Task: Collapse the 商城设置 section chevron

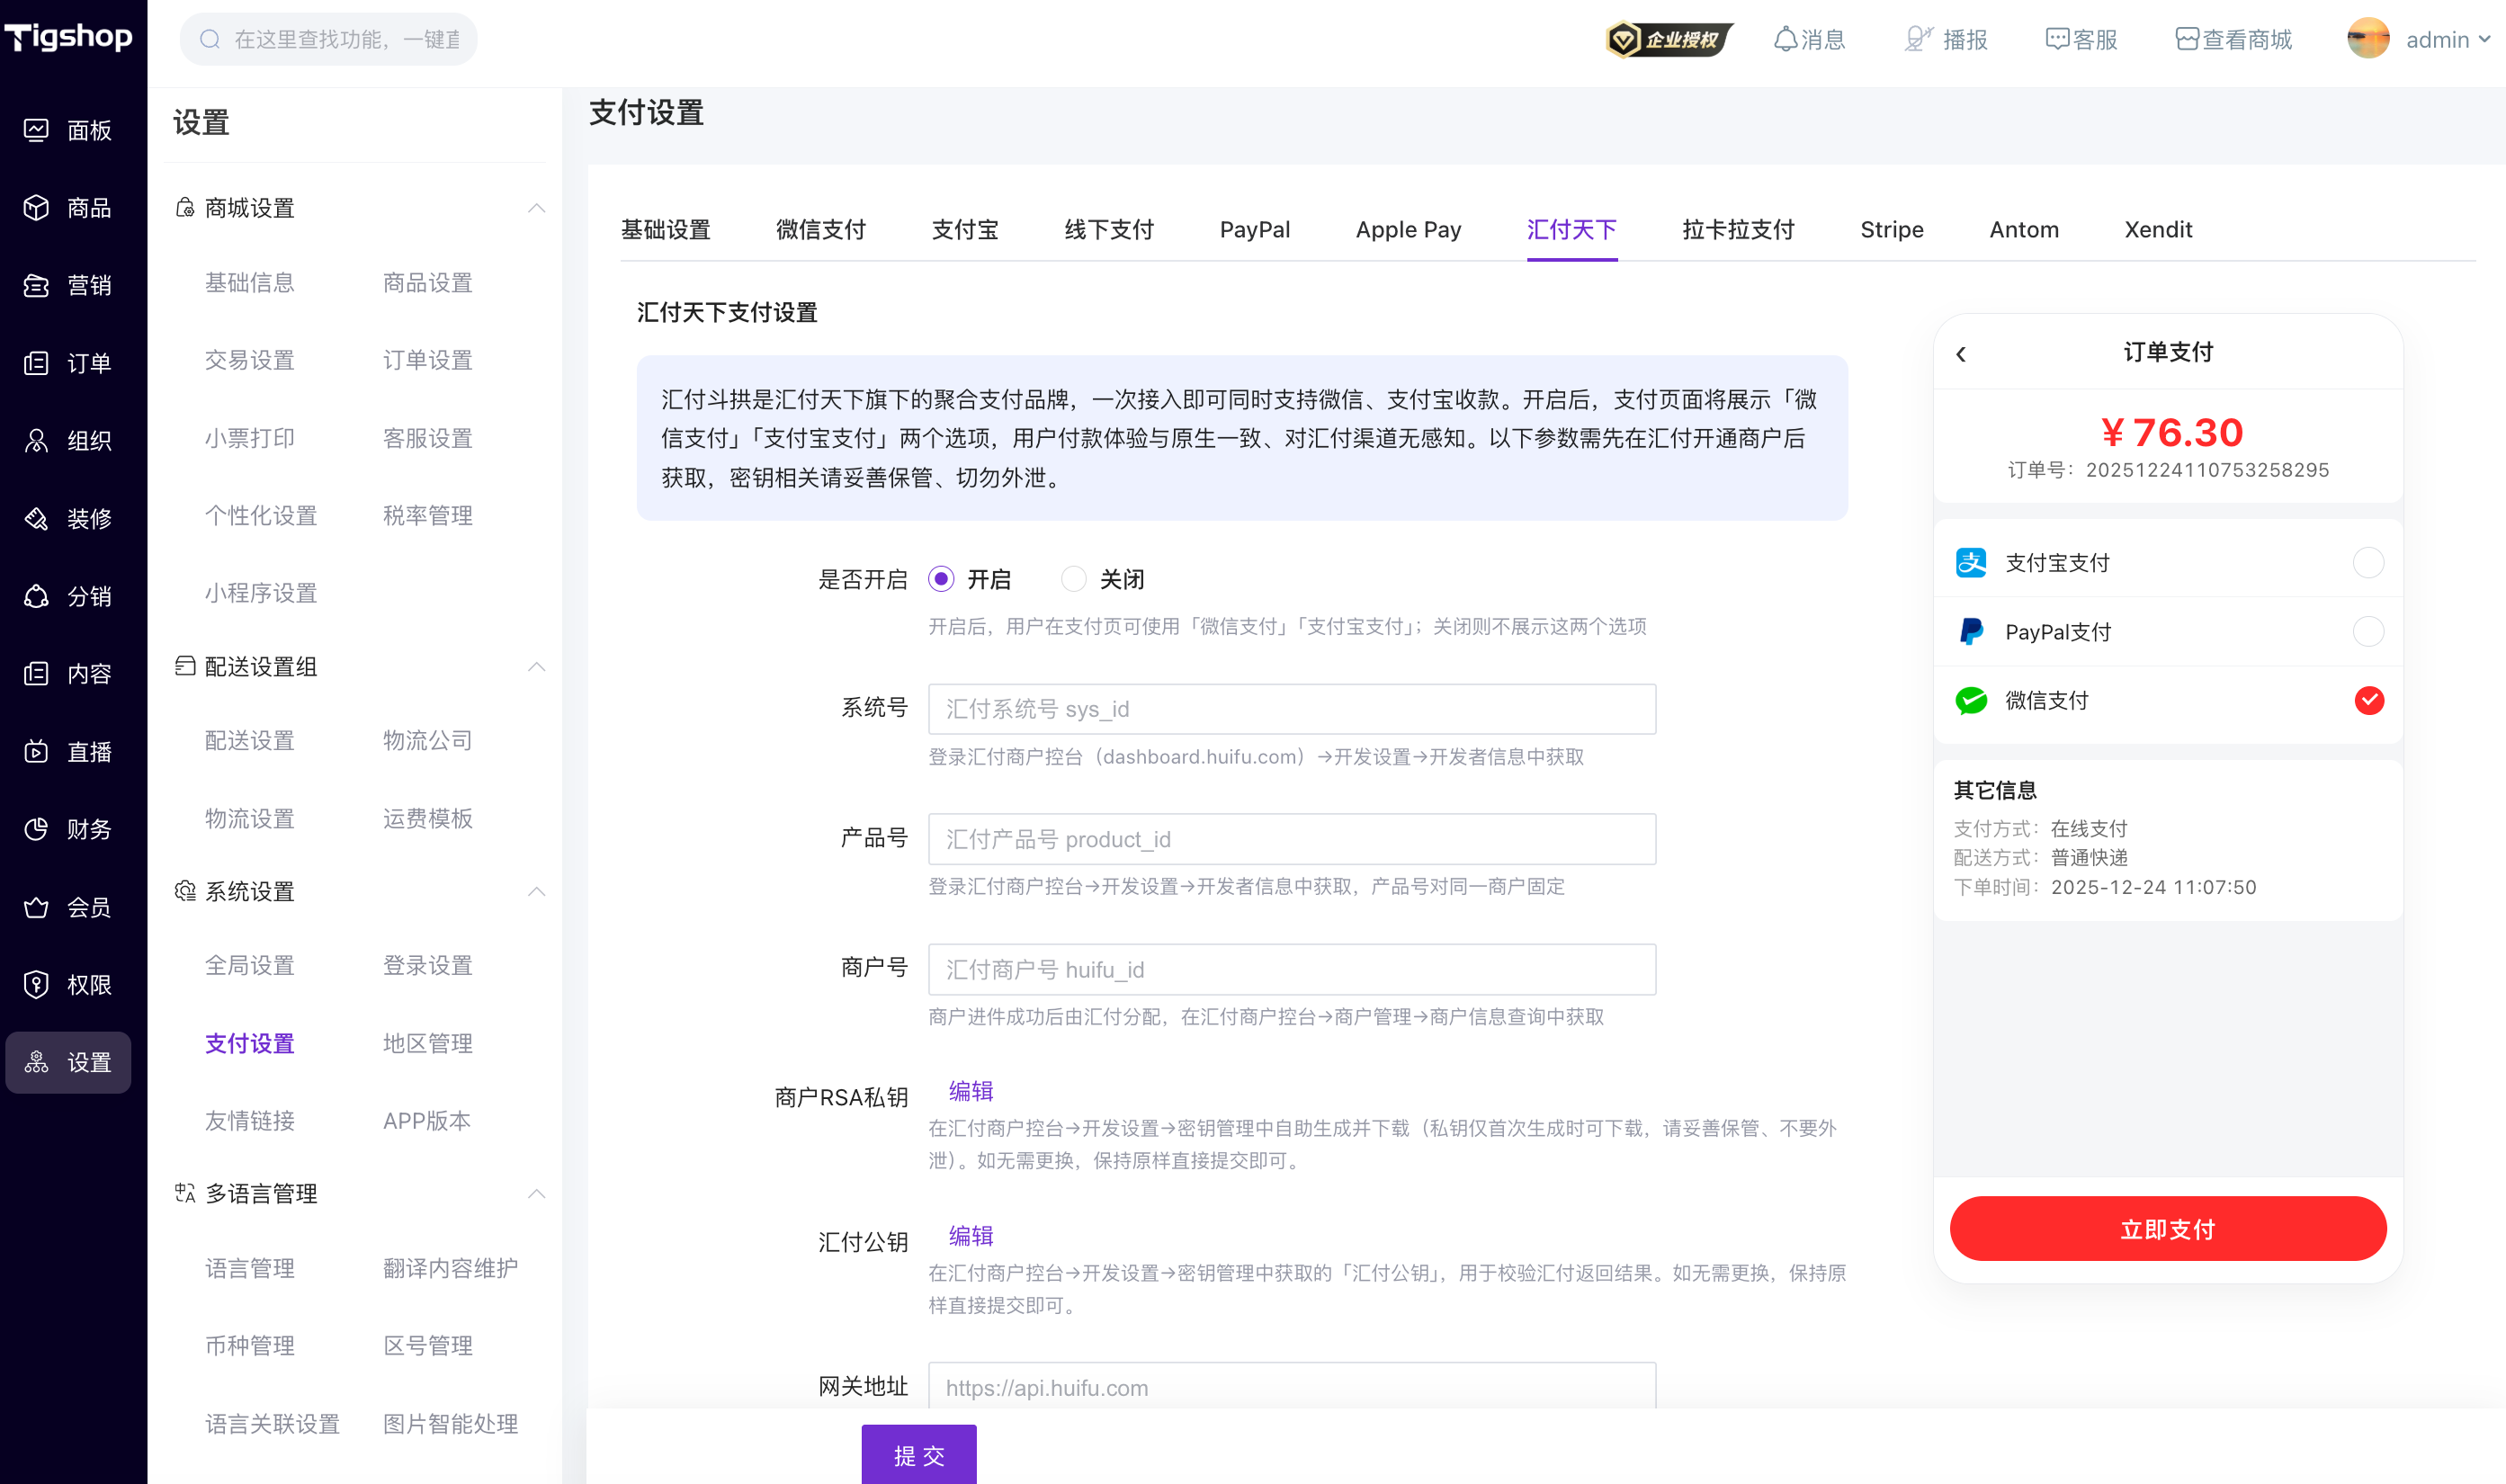Action: [x=536, y=208]
